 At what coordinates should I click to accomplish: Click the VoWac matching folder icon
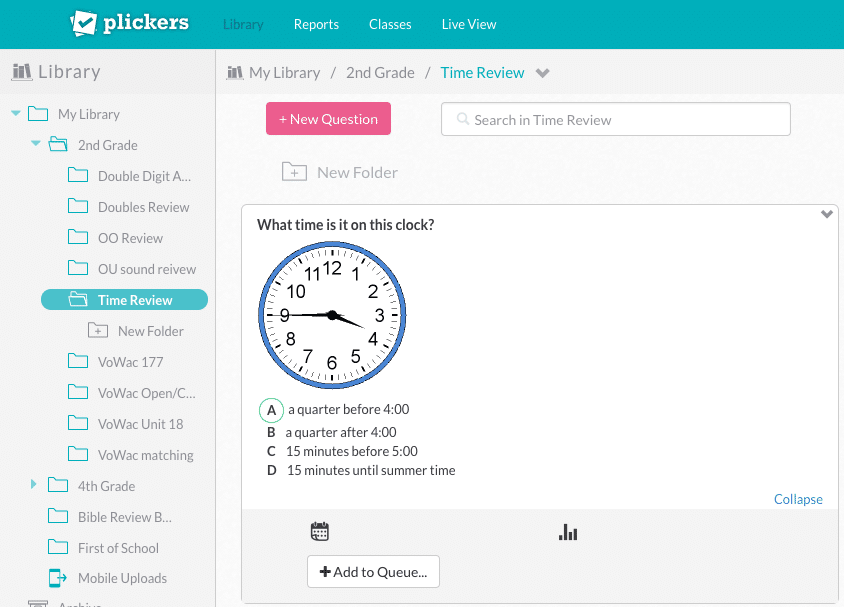(x=78, y=454)
